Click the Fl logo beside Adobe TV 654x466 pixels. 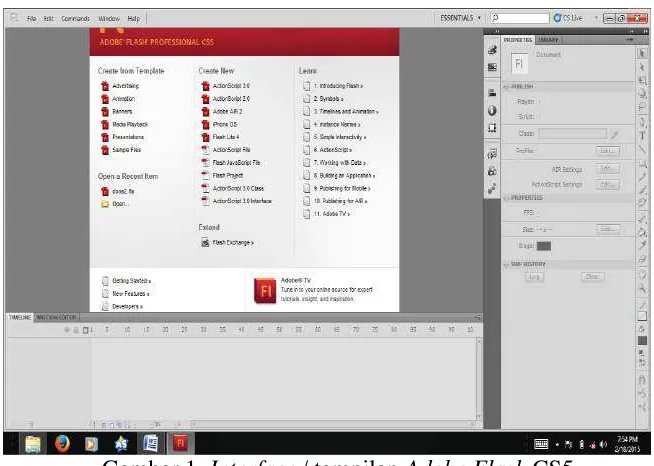click(x=265, y=290)
